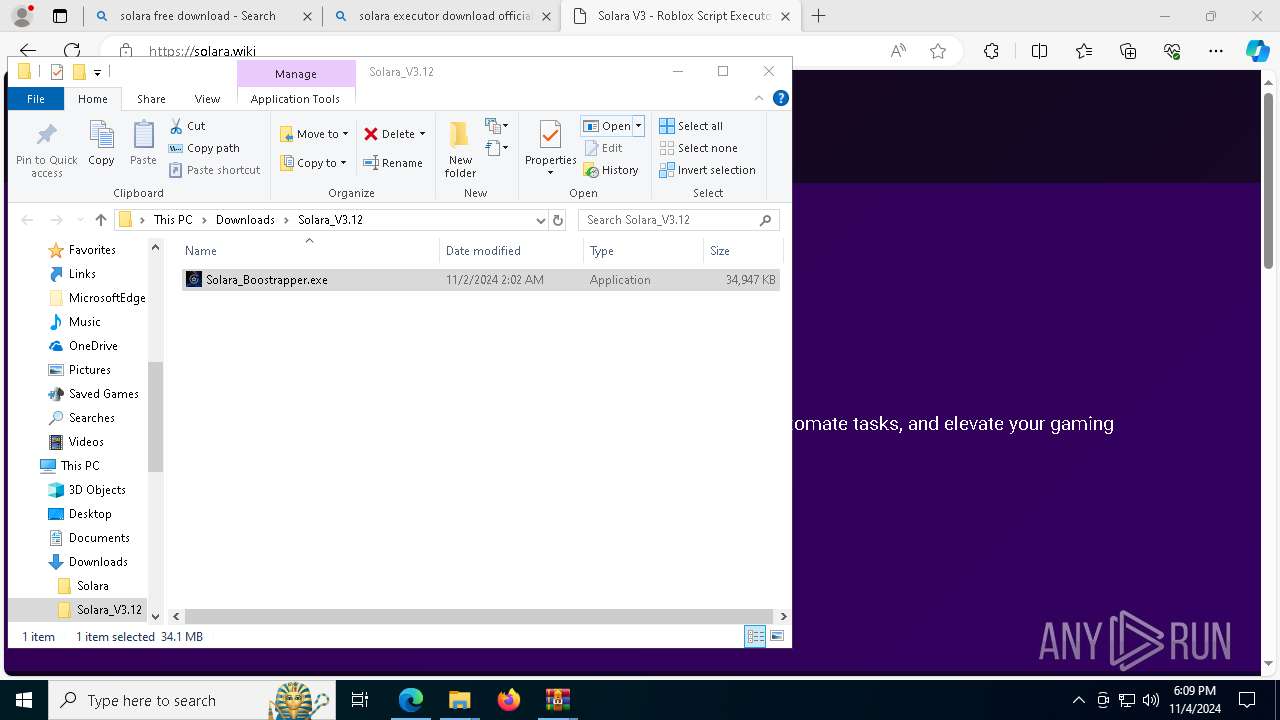
Task: Expand the Open button dropdown arrow
Action: [x=638, y=126]
